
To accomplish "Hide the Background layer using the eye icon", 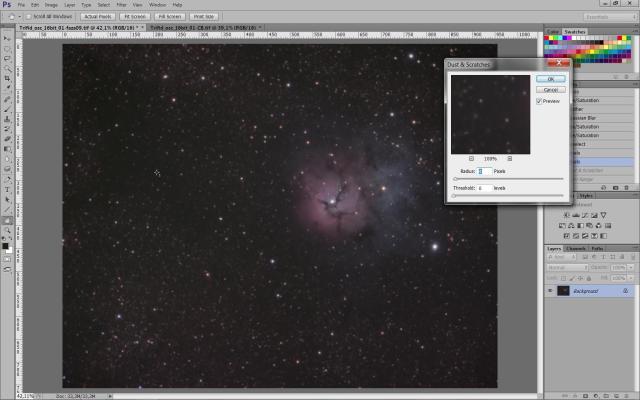I will click(x=550, y=291).
